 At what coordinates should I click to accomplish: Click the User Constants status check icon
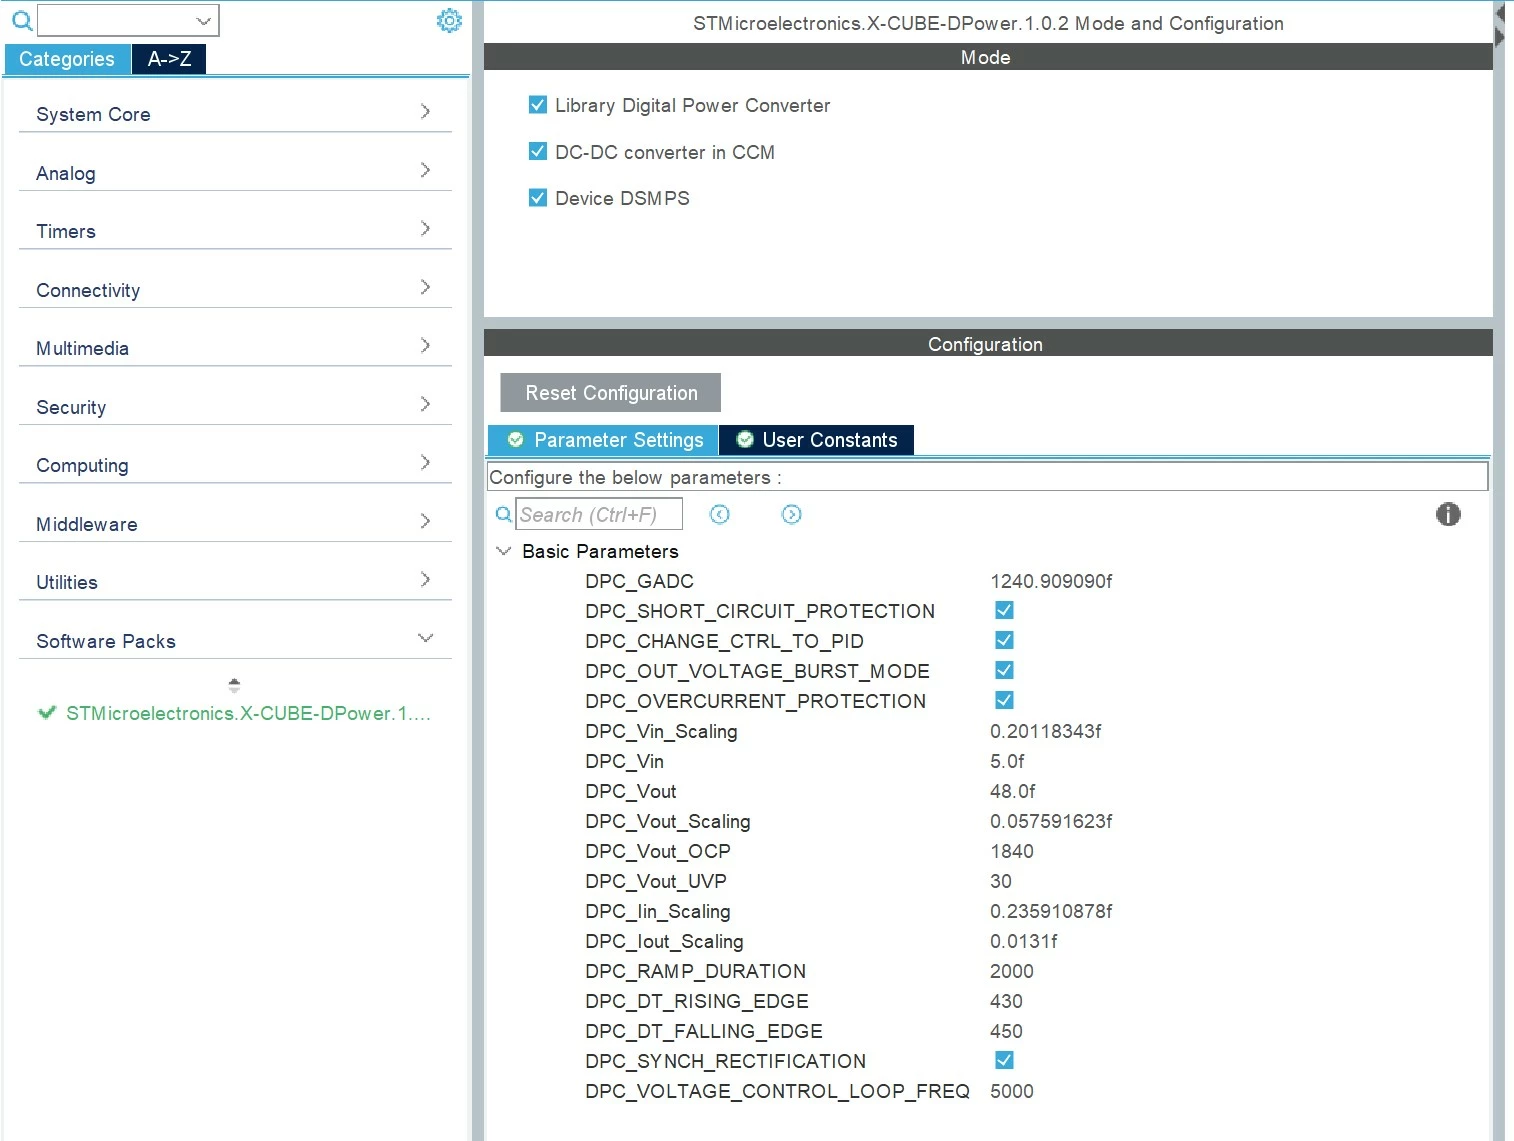[x=744, y=440]
